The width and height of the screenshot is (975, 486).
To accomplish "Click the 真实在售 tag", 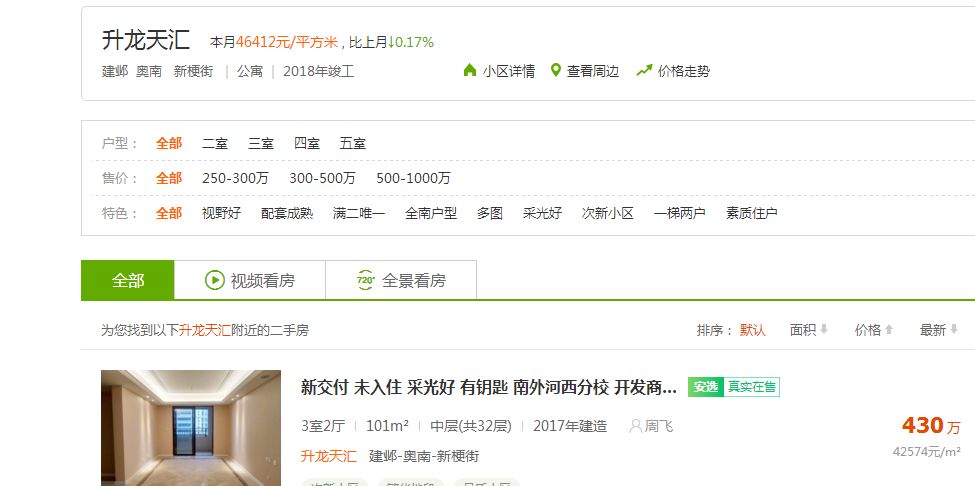I will pyautogui.click(x=752, y=387).
